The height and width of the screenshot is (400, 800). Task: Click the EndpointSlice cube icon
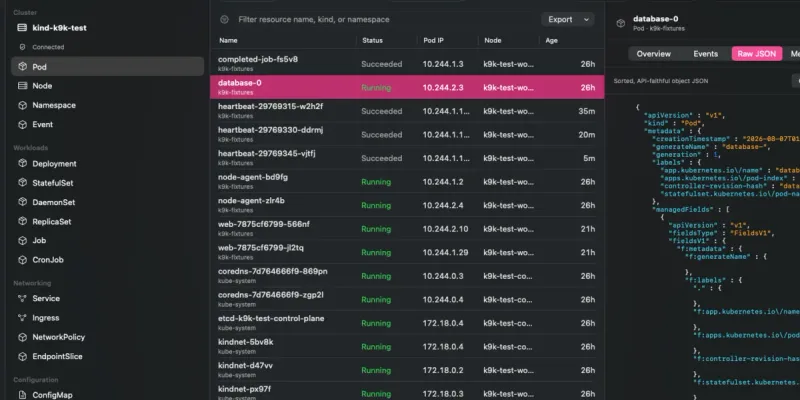pyautogui.click(x=22, y=357)
